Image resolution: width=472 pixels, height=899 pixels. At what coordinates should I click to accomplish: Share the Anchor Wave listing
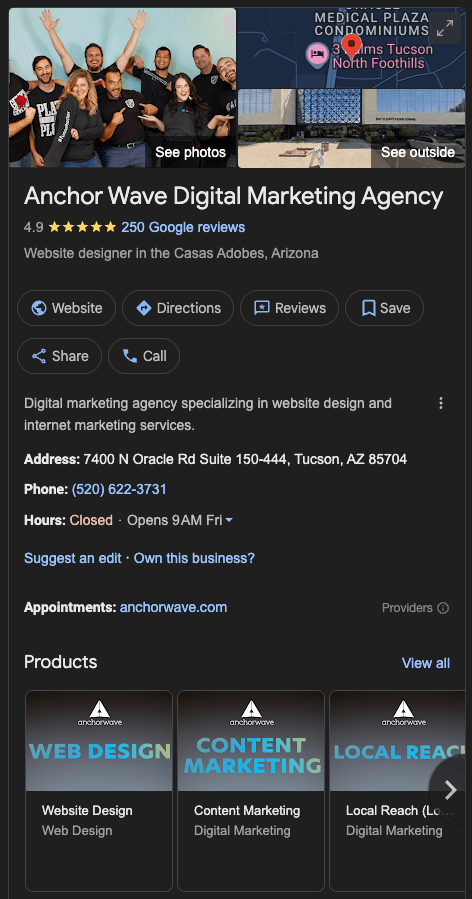[60, 356]
